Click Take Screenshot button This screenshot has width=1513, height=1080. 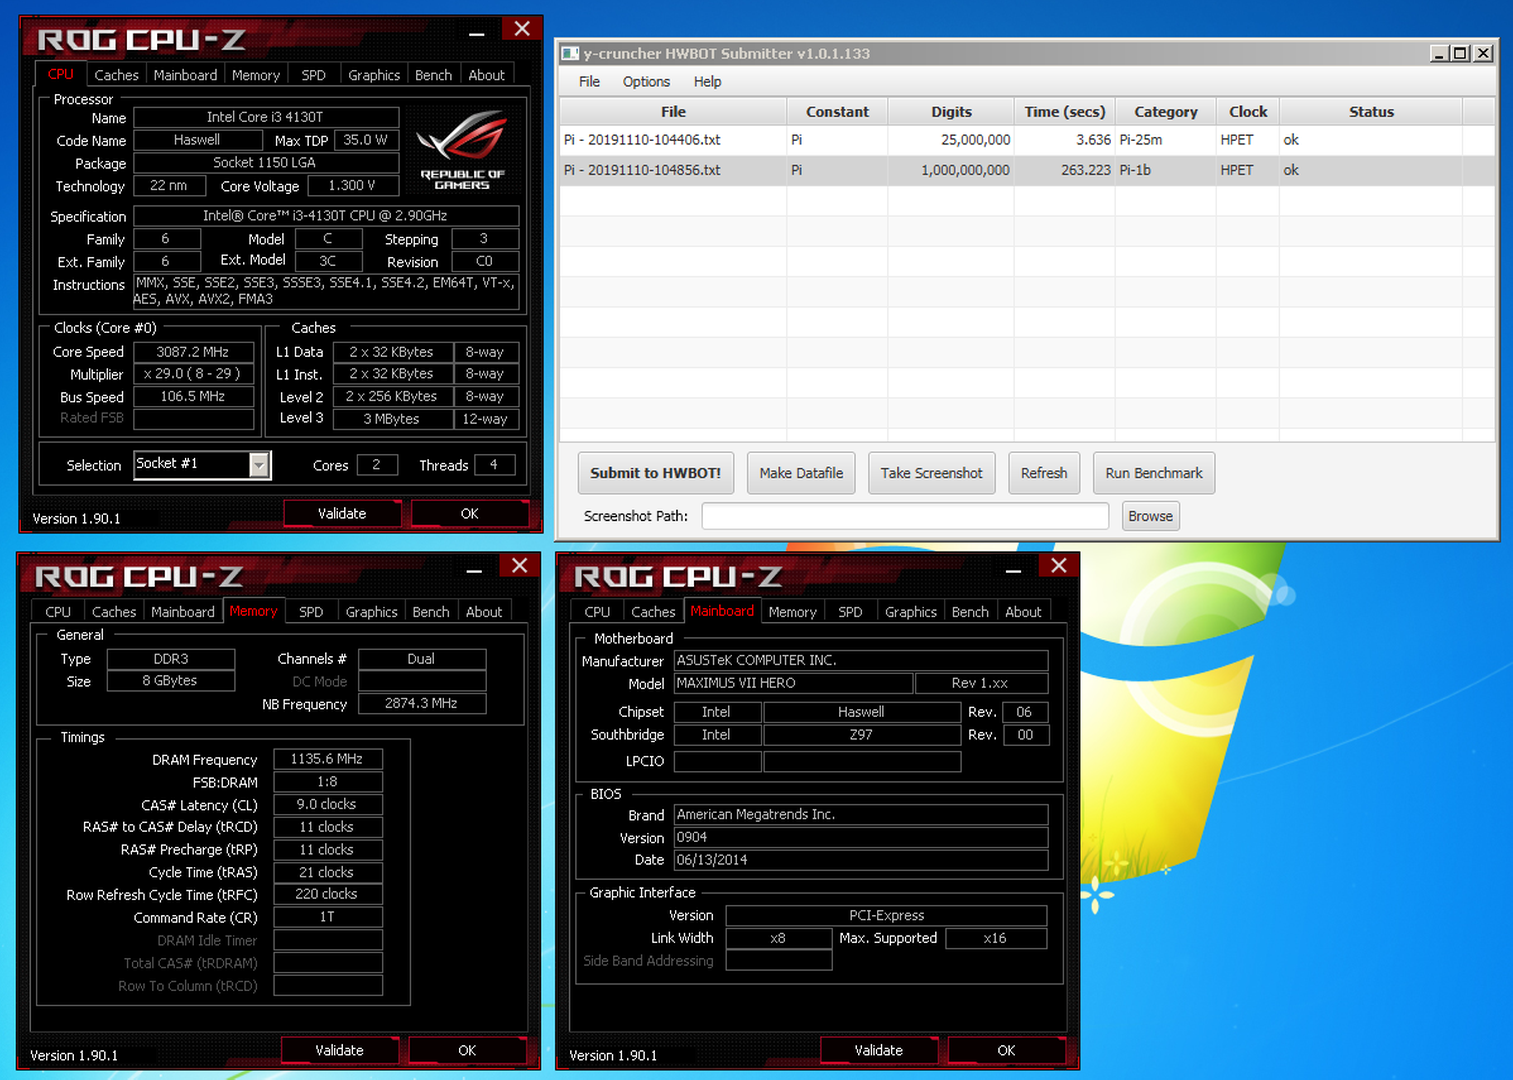pyautogui.click(x=932, y=473)
